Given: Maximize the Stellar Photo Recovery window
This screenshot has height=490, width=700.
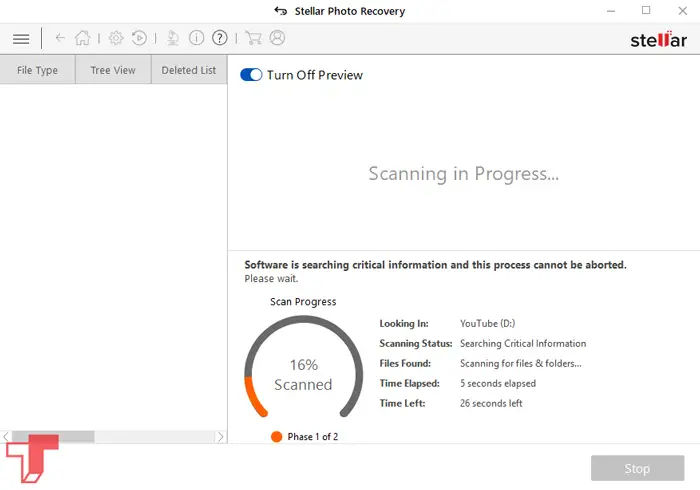Looking at the screenshot, I should pyautogui.click(x=646, y=10).
